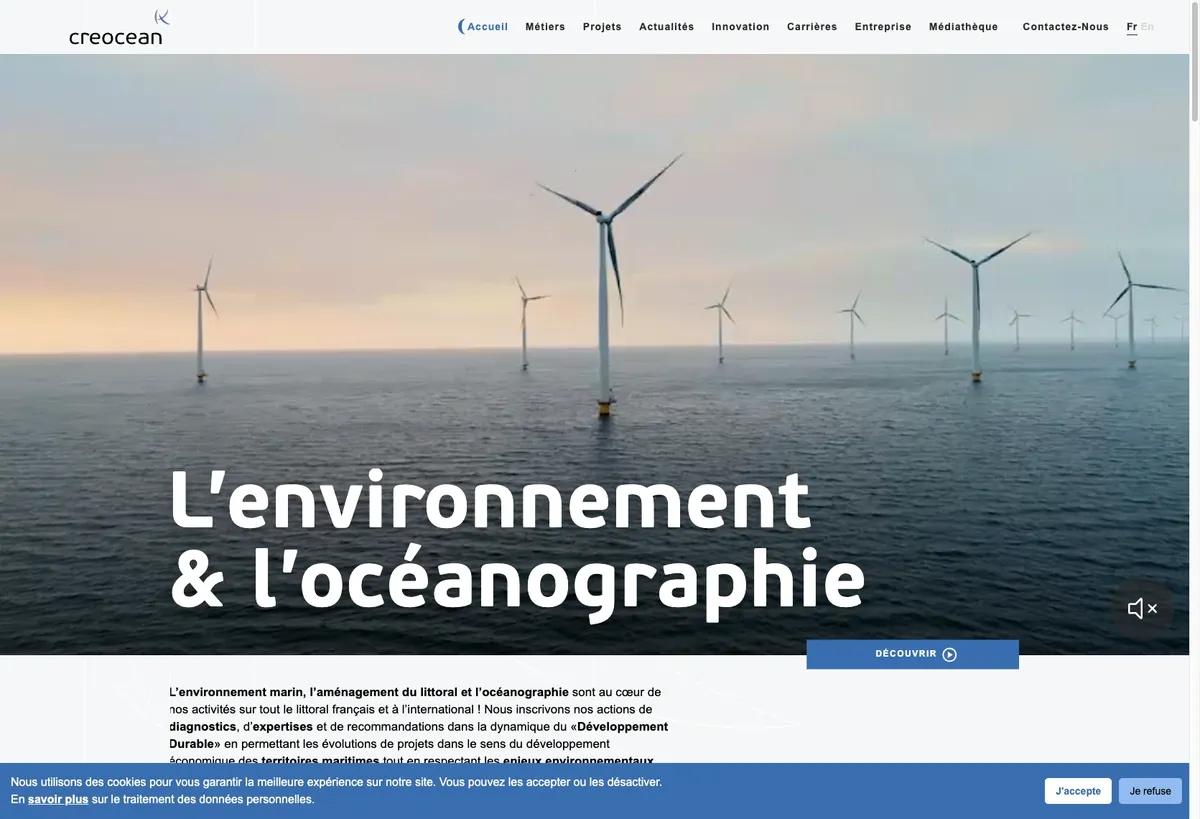Click the crescent icon beside Accueil
The width and height of the screenshot is (1200, 819).
pyautogui.click(x=461, y=27)
